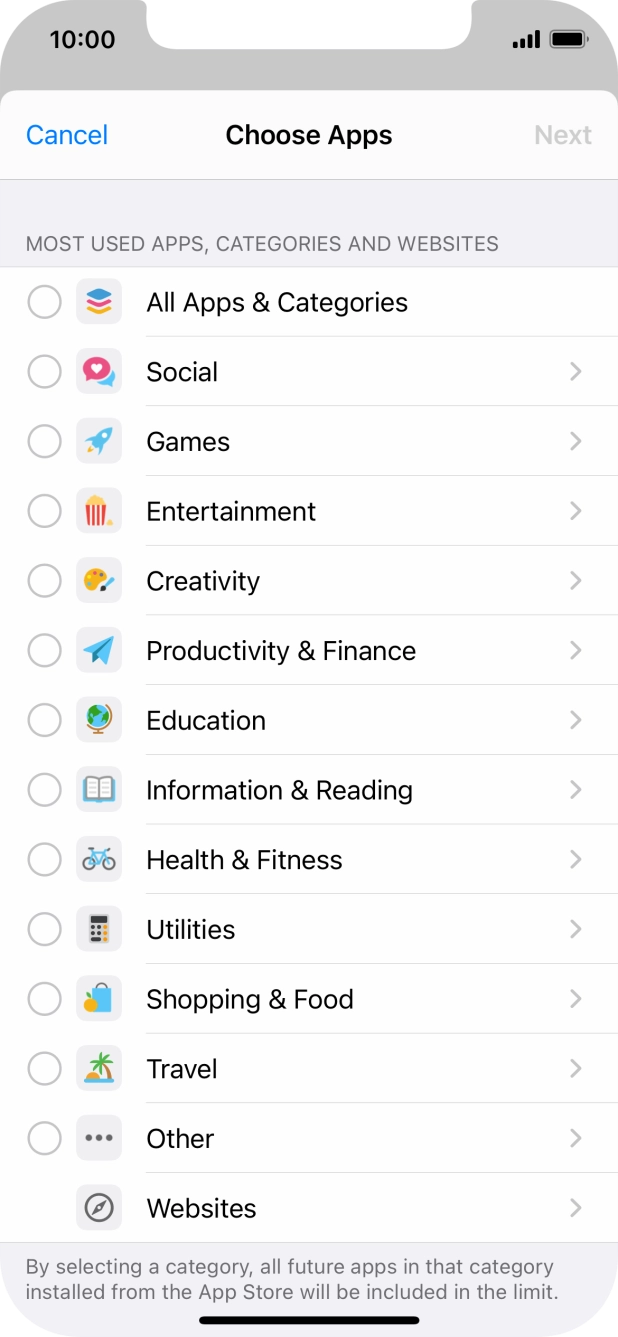Image resolution: width=618 pixels, height=1337 pixels.
Task: Tap the All Apps & Categories icon
Action: pos(99,301)
